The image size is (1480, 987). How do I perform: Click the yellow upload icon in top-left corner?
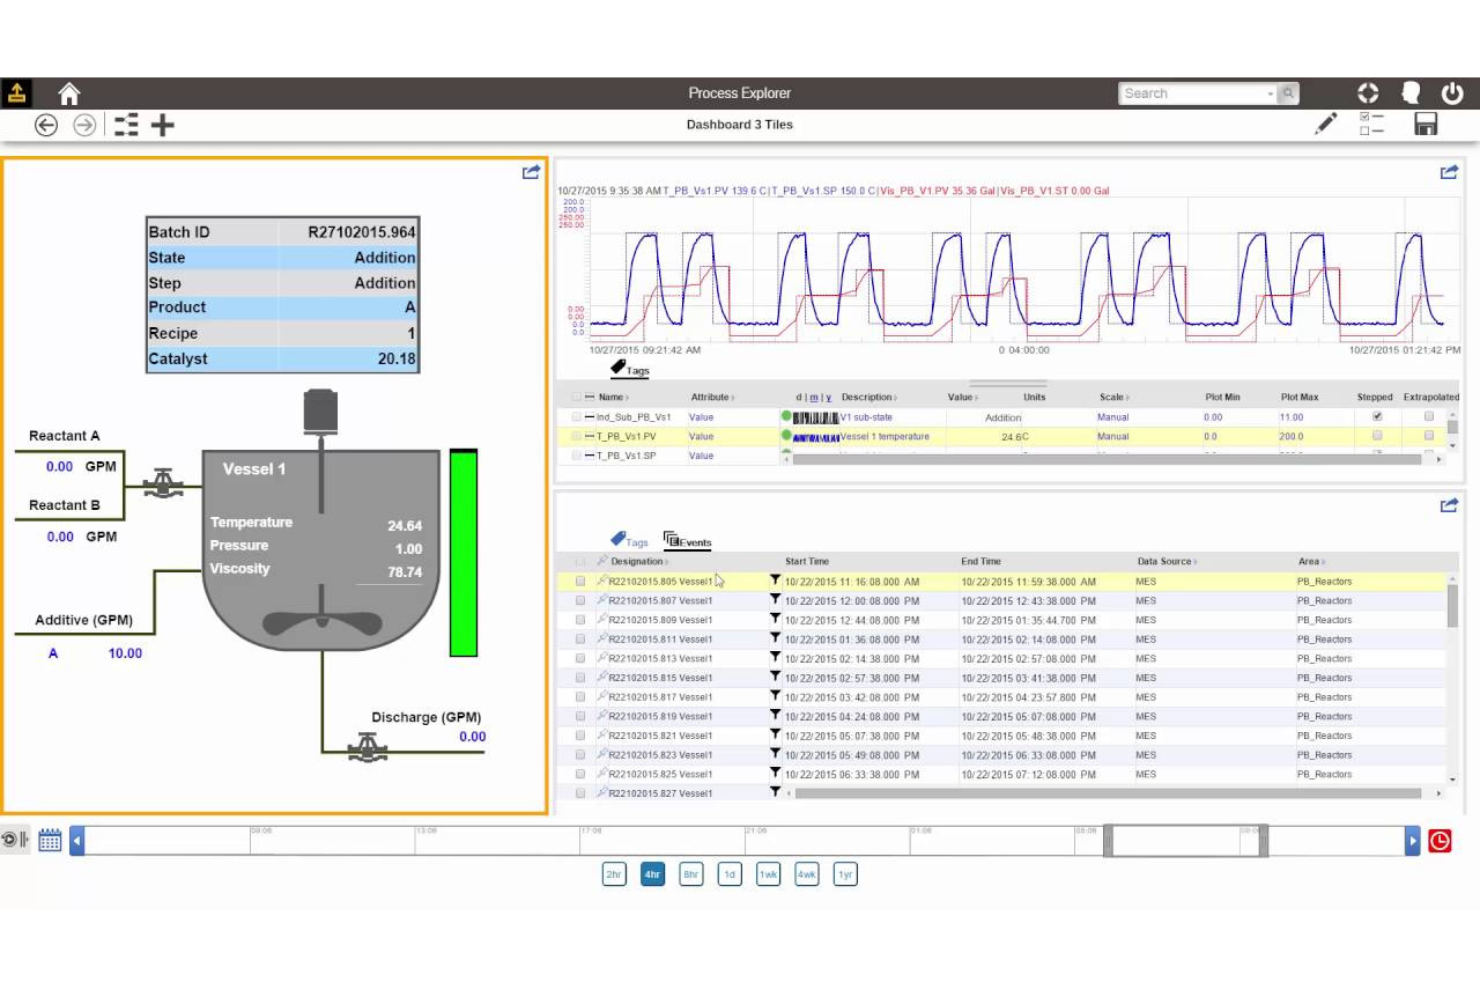coord(16,93)
